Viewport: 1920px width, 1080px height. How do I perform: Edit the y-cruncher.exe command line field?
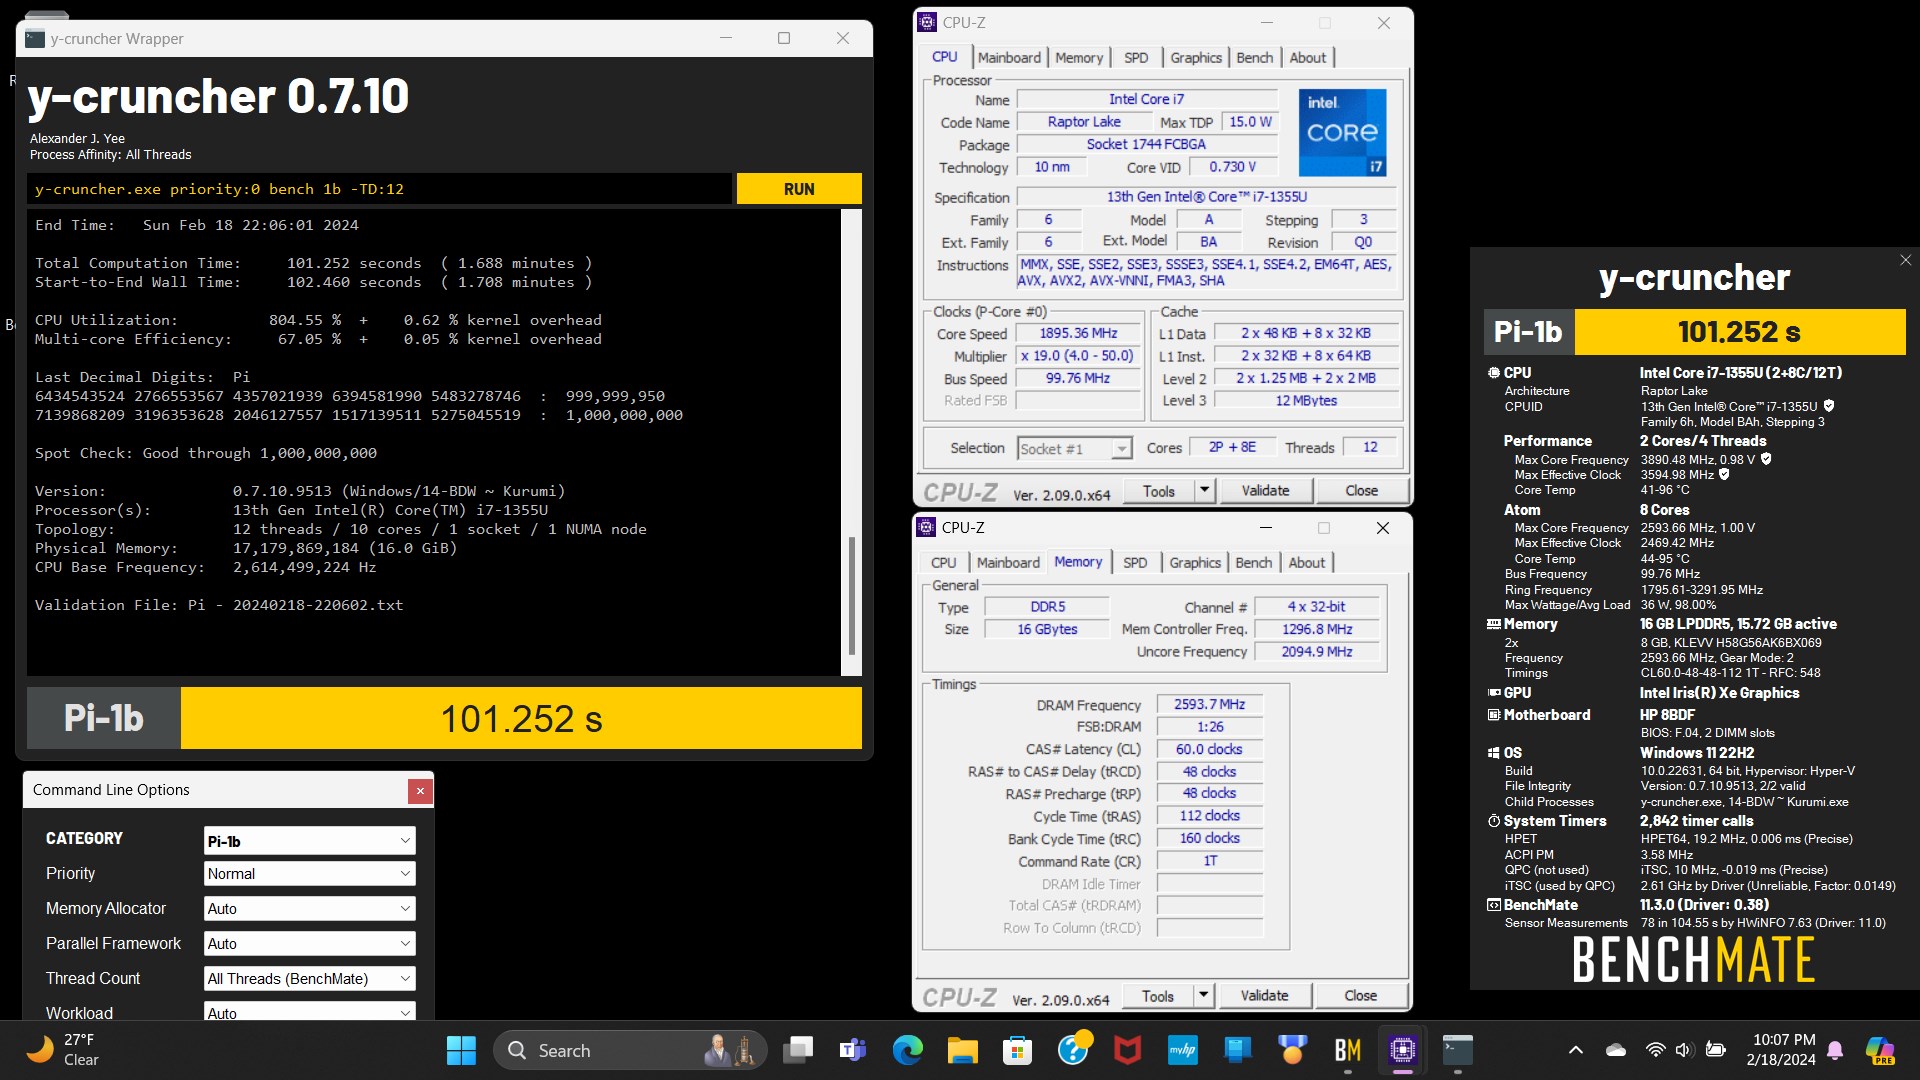click(380, 189)
